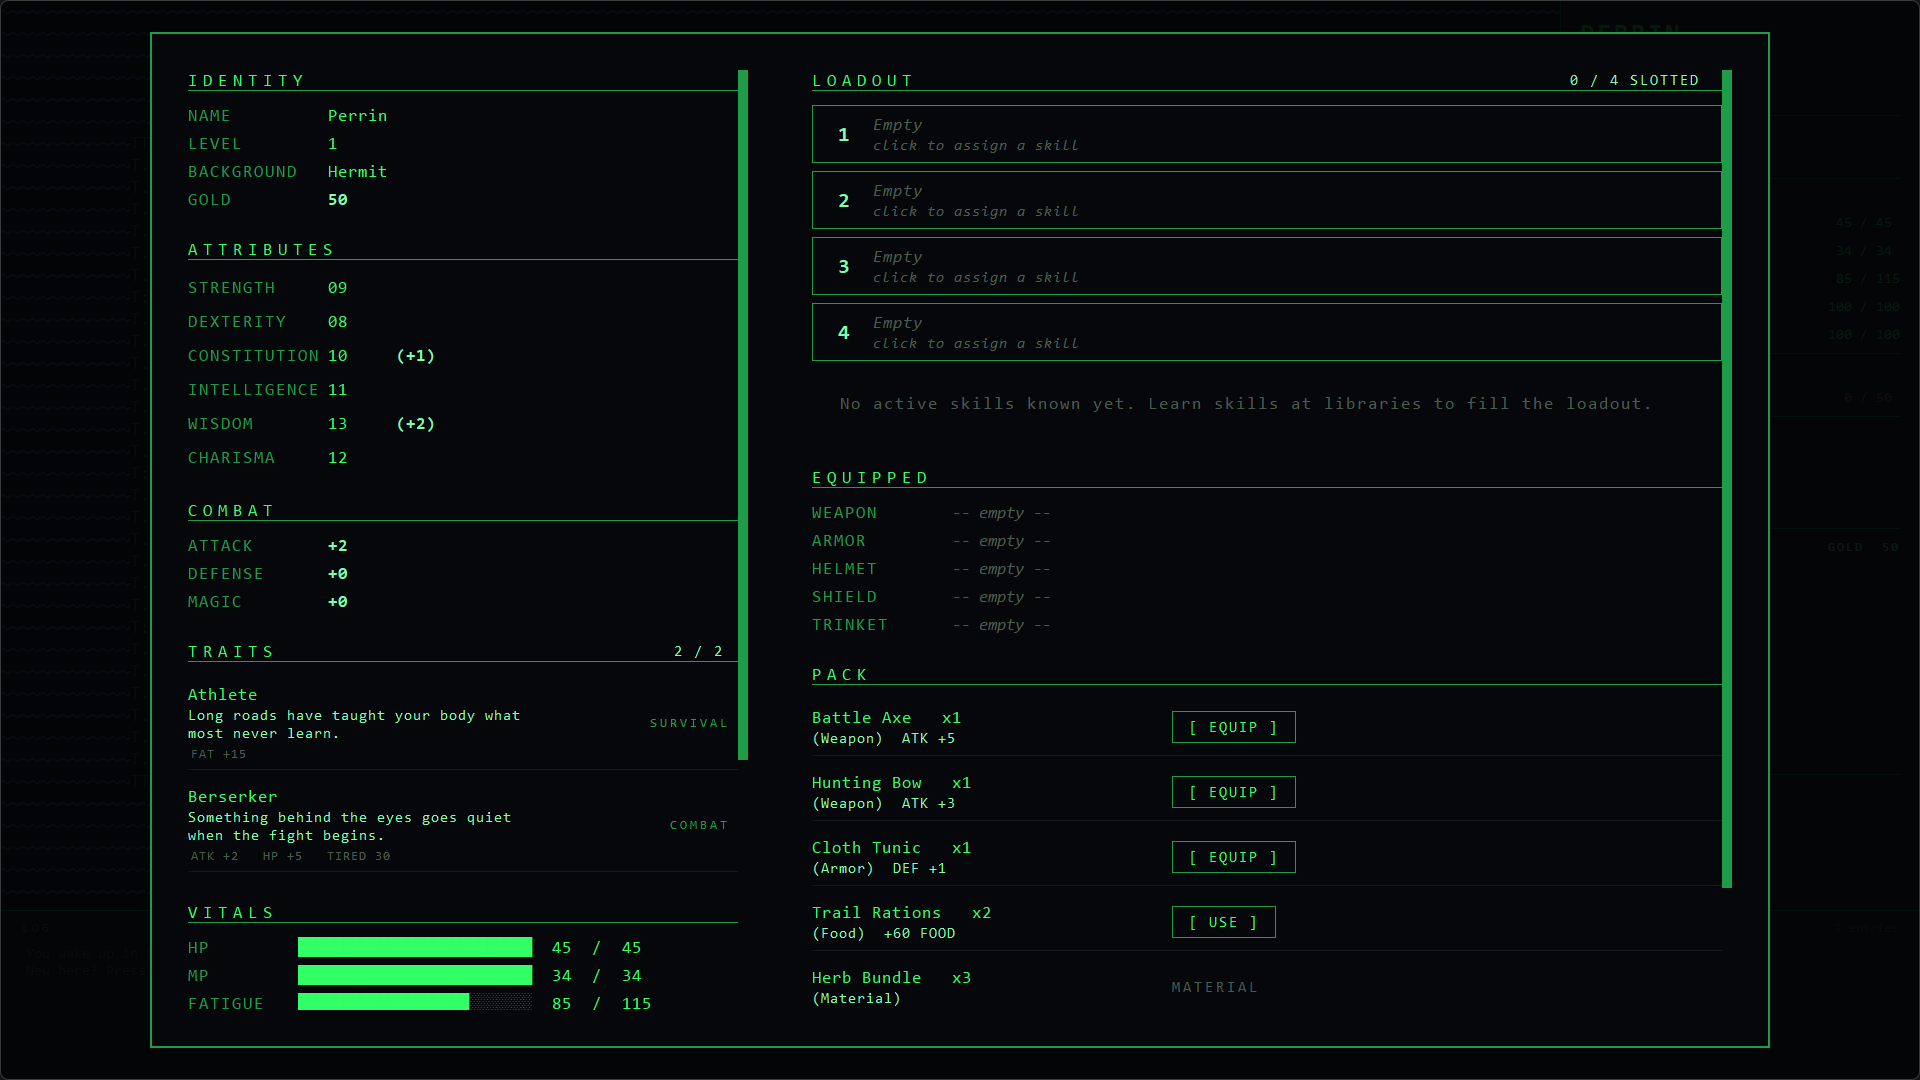
Task: Click the right panel green scrollbar
Action: [1727, 479]
